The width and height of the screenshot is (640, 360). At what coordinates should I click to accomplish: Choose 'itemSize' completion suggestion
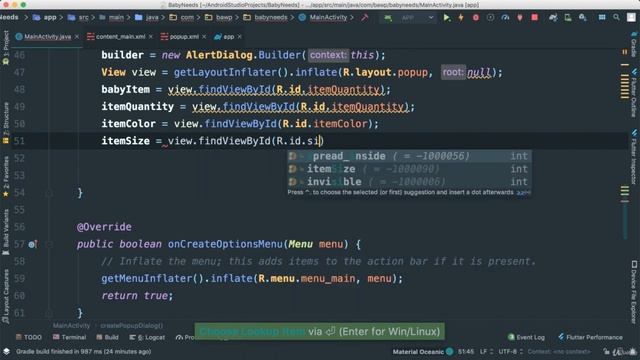(x=409, y=169)
